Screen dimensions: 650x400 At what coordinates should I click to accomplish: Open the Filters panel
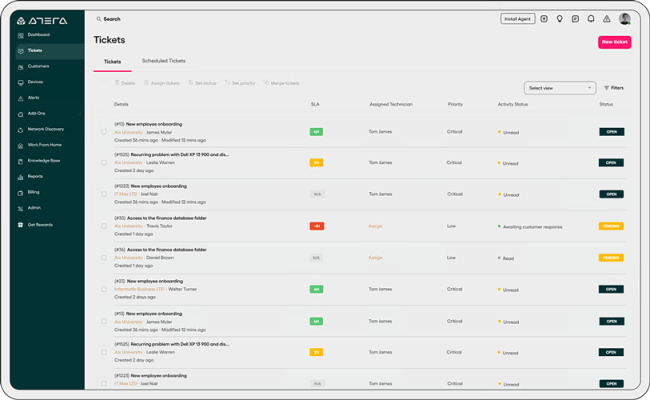(613, 88)
